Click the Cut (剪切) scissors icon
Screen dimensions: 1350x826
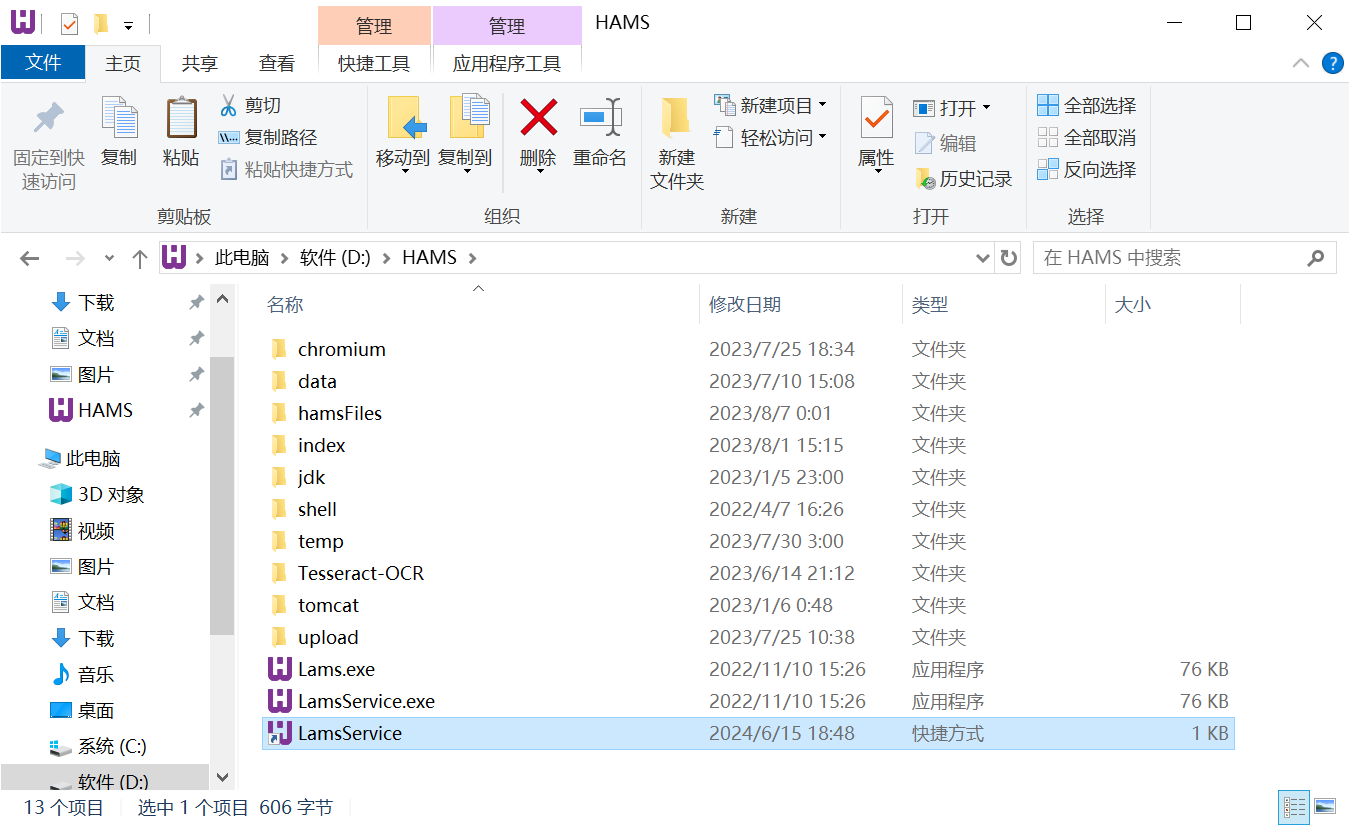[x=229, y=105]
